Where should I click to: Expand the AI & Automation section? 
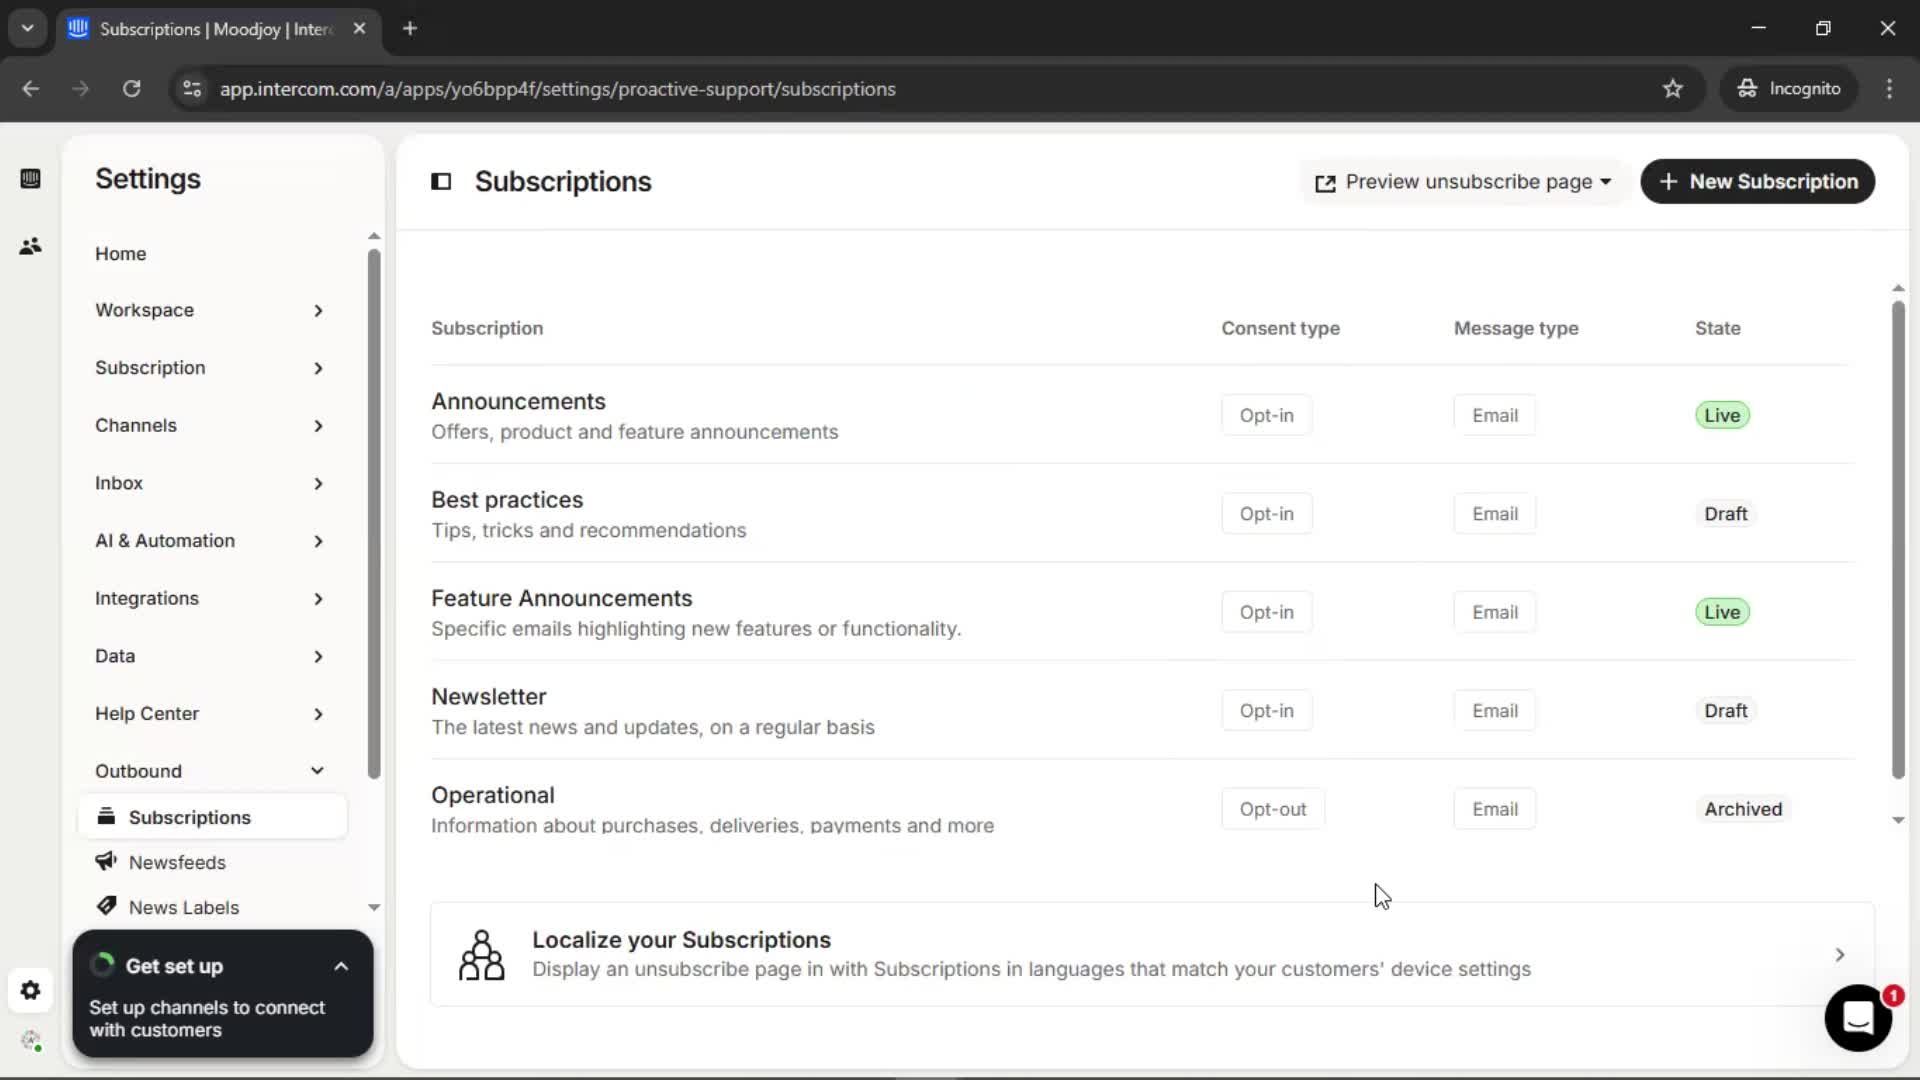click(210, 541)
